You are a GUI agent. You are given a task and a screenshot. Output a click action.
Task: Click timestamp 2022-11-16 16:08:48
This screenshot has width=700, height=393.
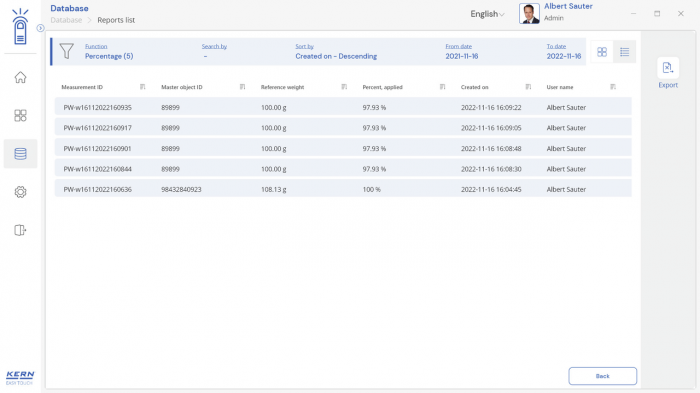coord(491,148)
